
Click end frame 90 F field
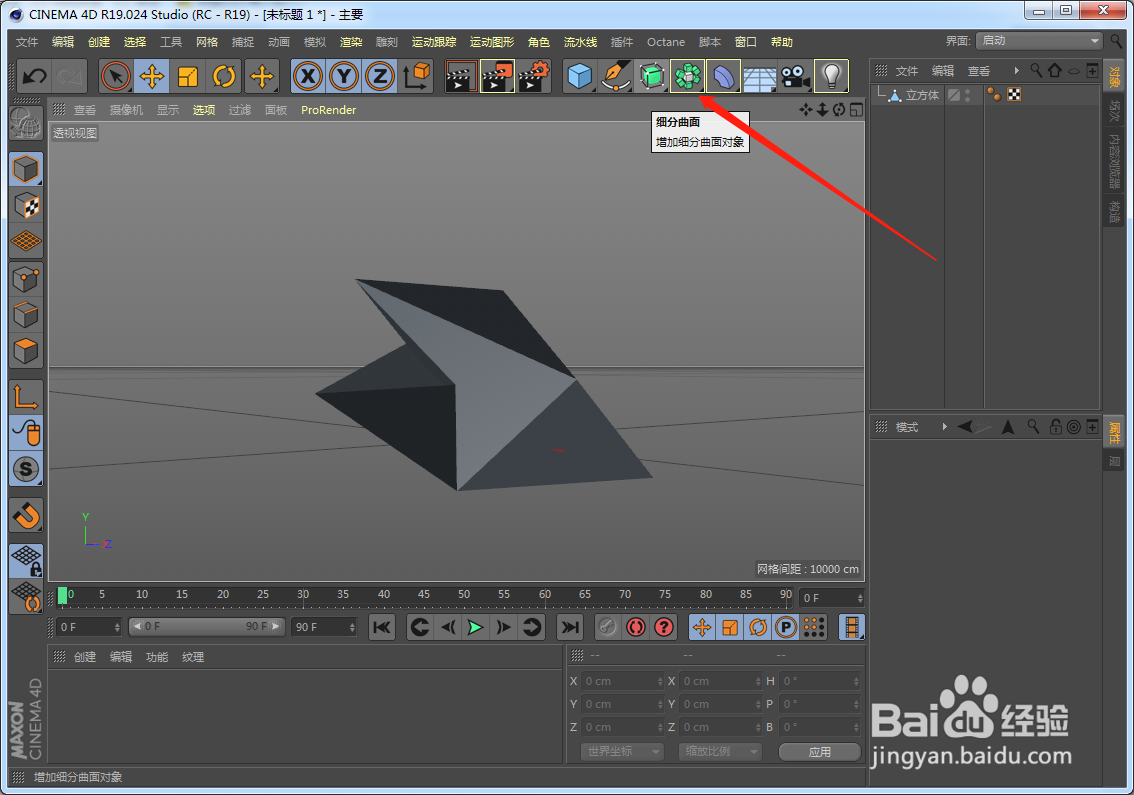point(324,627)
